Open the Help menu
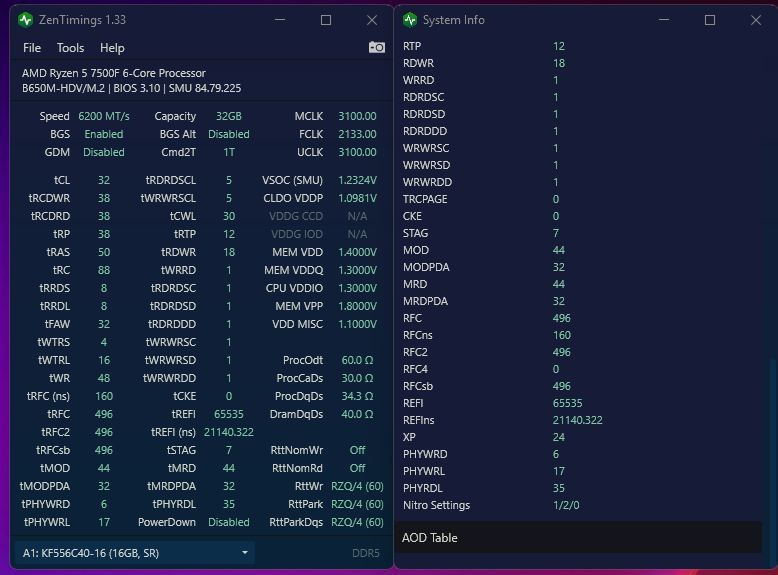Screen dimensions: 778x575 (112, 48)
